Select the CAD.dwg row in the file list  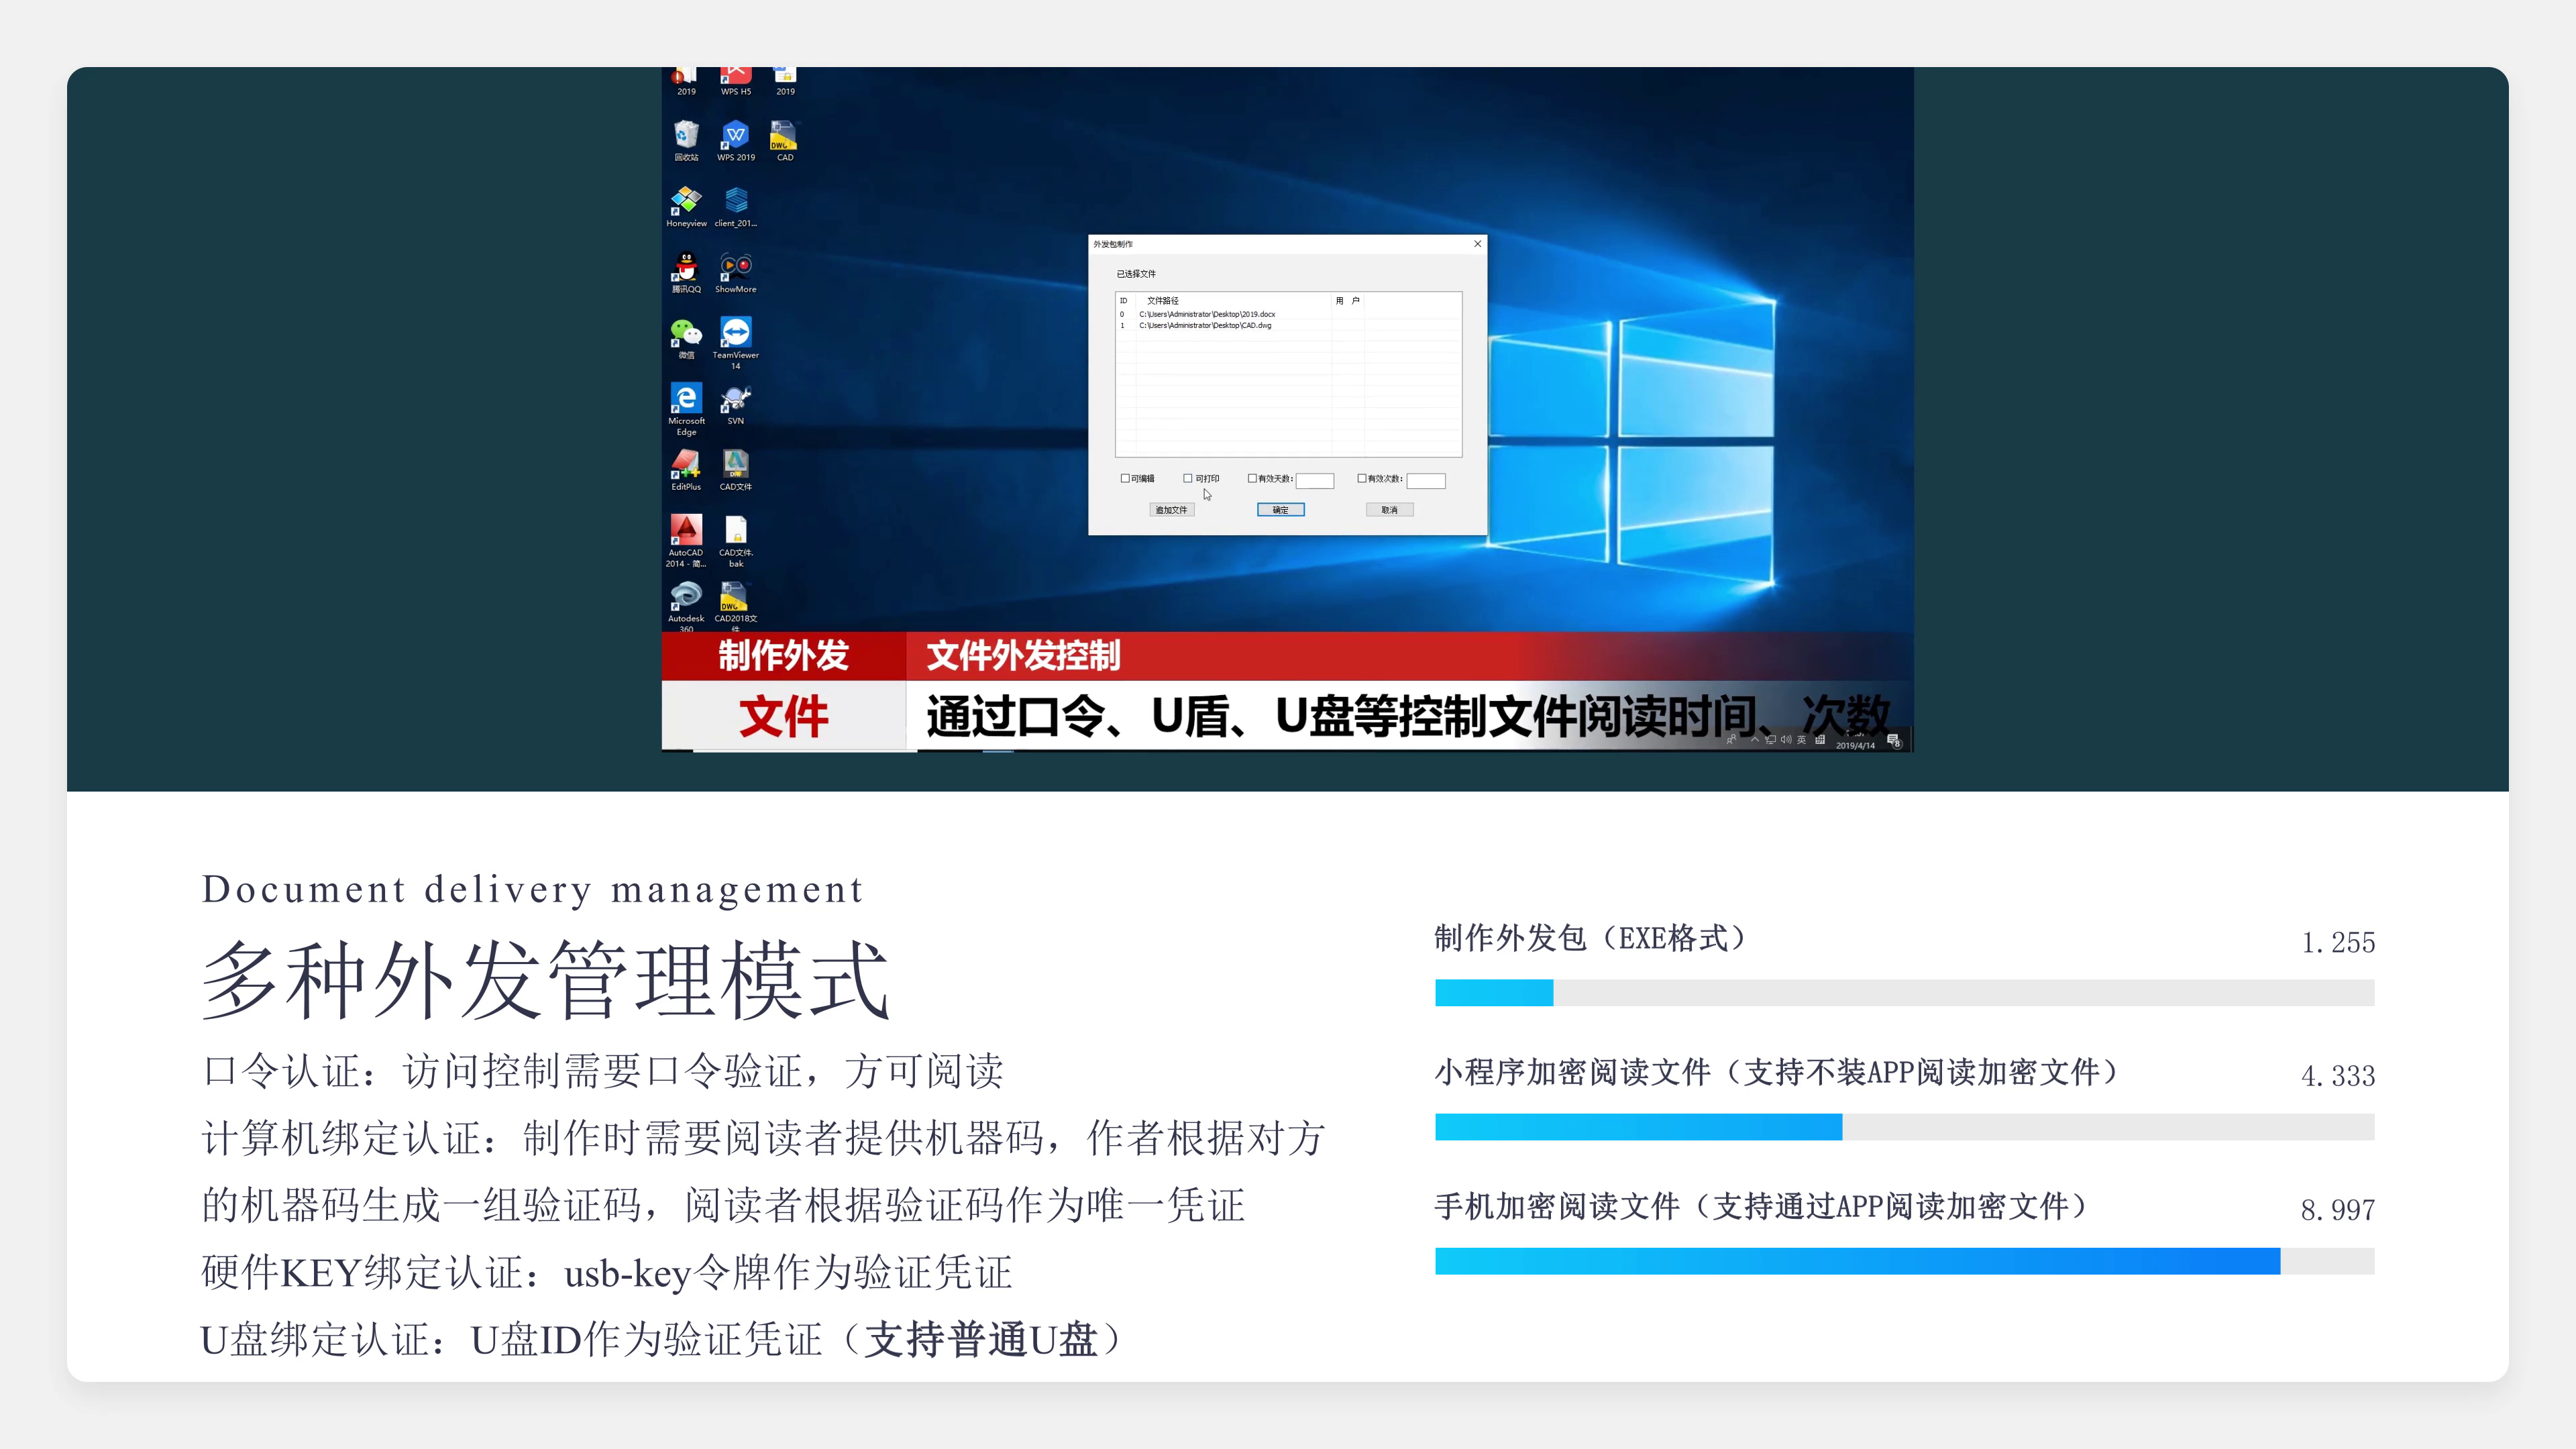pos(1205,326)
